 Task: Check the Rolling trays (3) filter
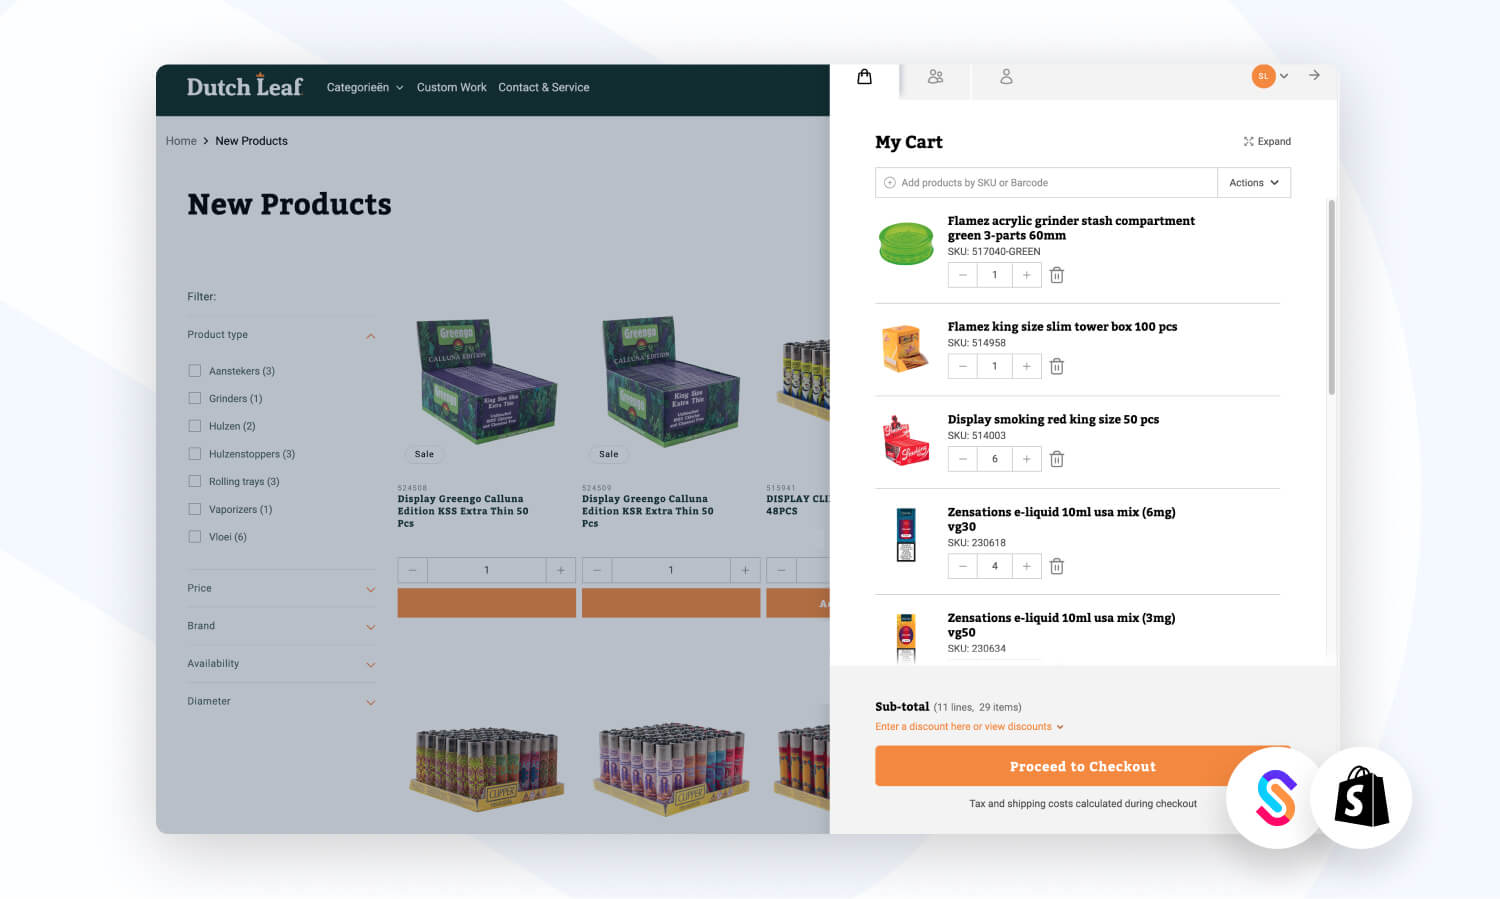(195, 481)
